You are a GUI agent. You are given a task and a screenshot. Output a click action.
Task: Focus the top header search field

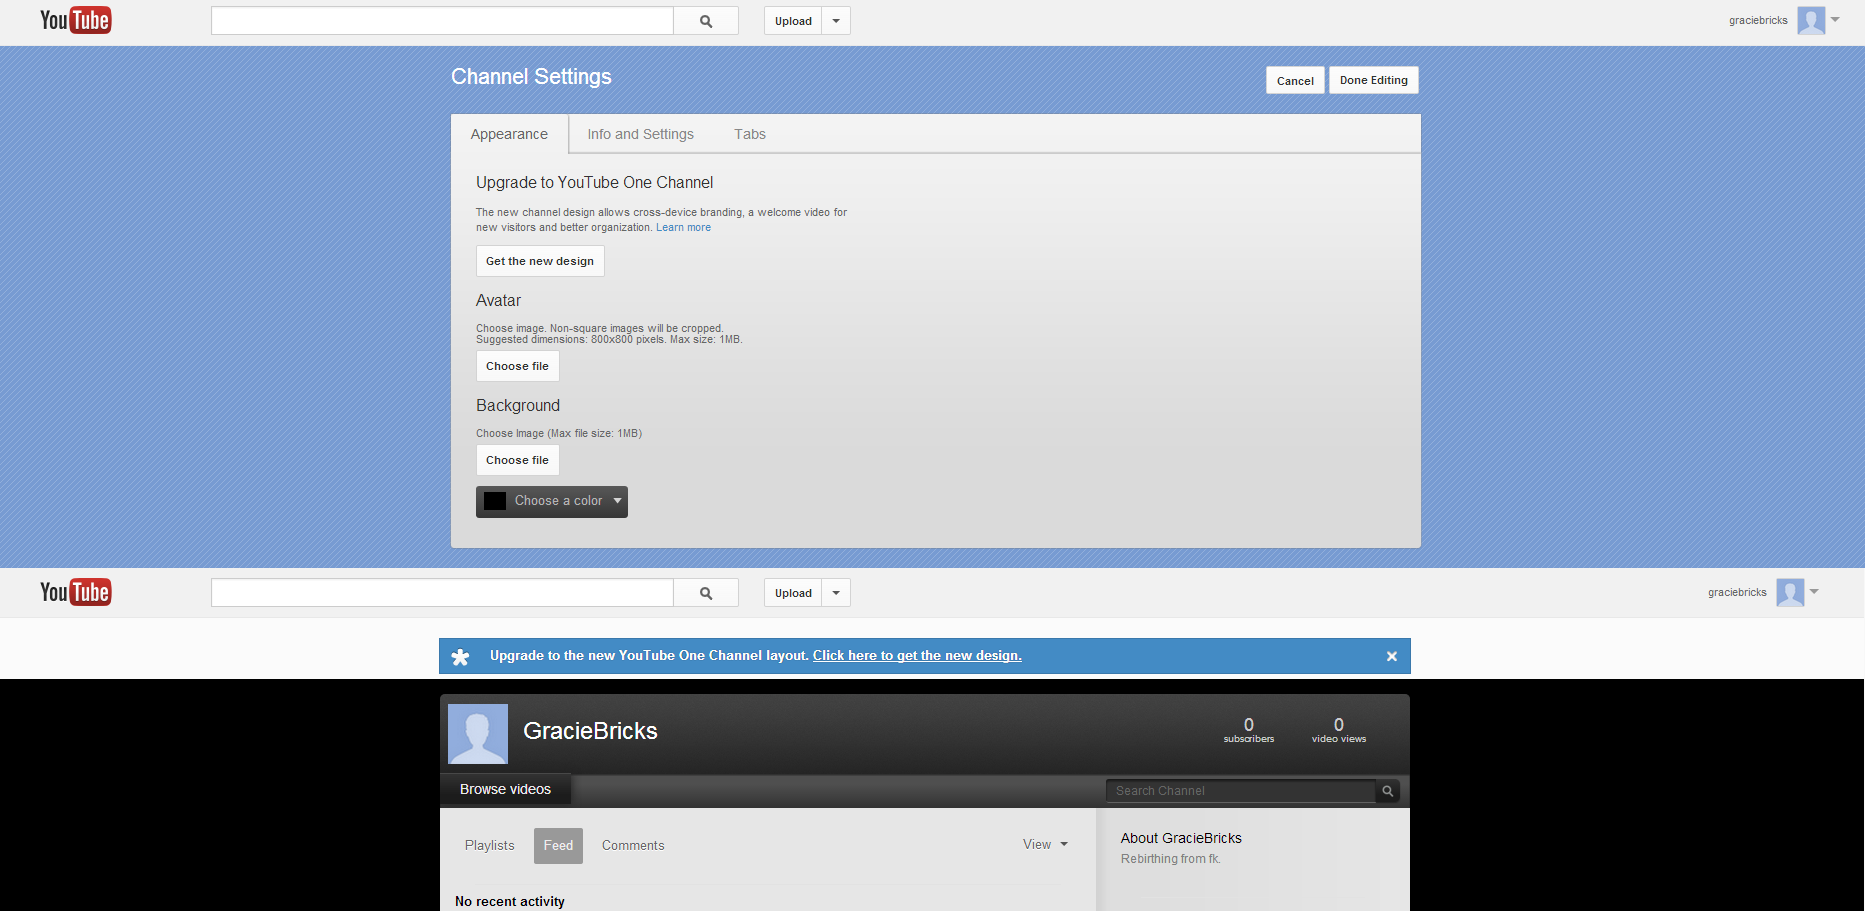click(x=442, y=21)
